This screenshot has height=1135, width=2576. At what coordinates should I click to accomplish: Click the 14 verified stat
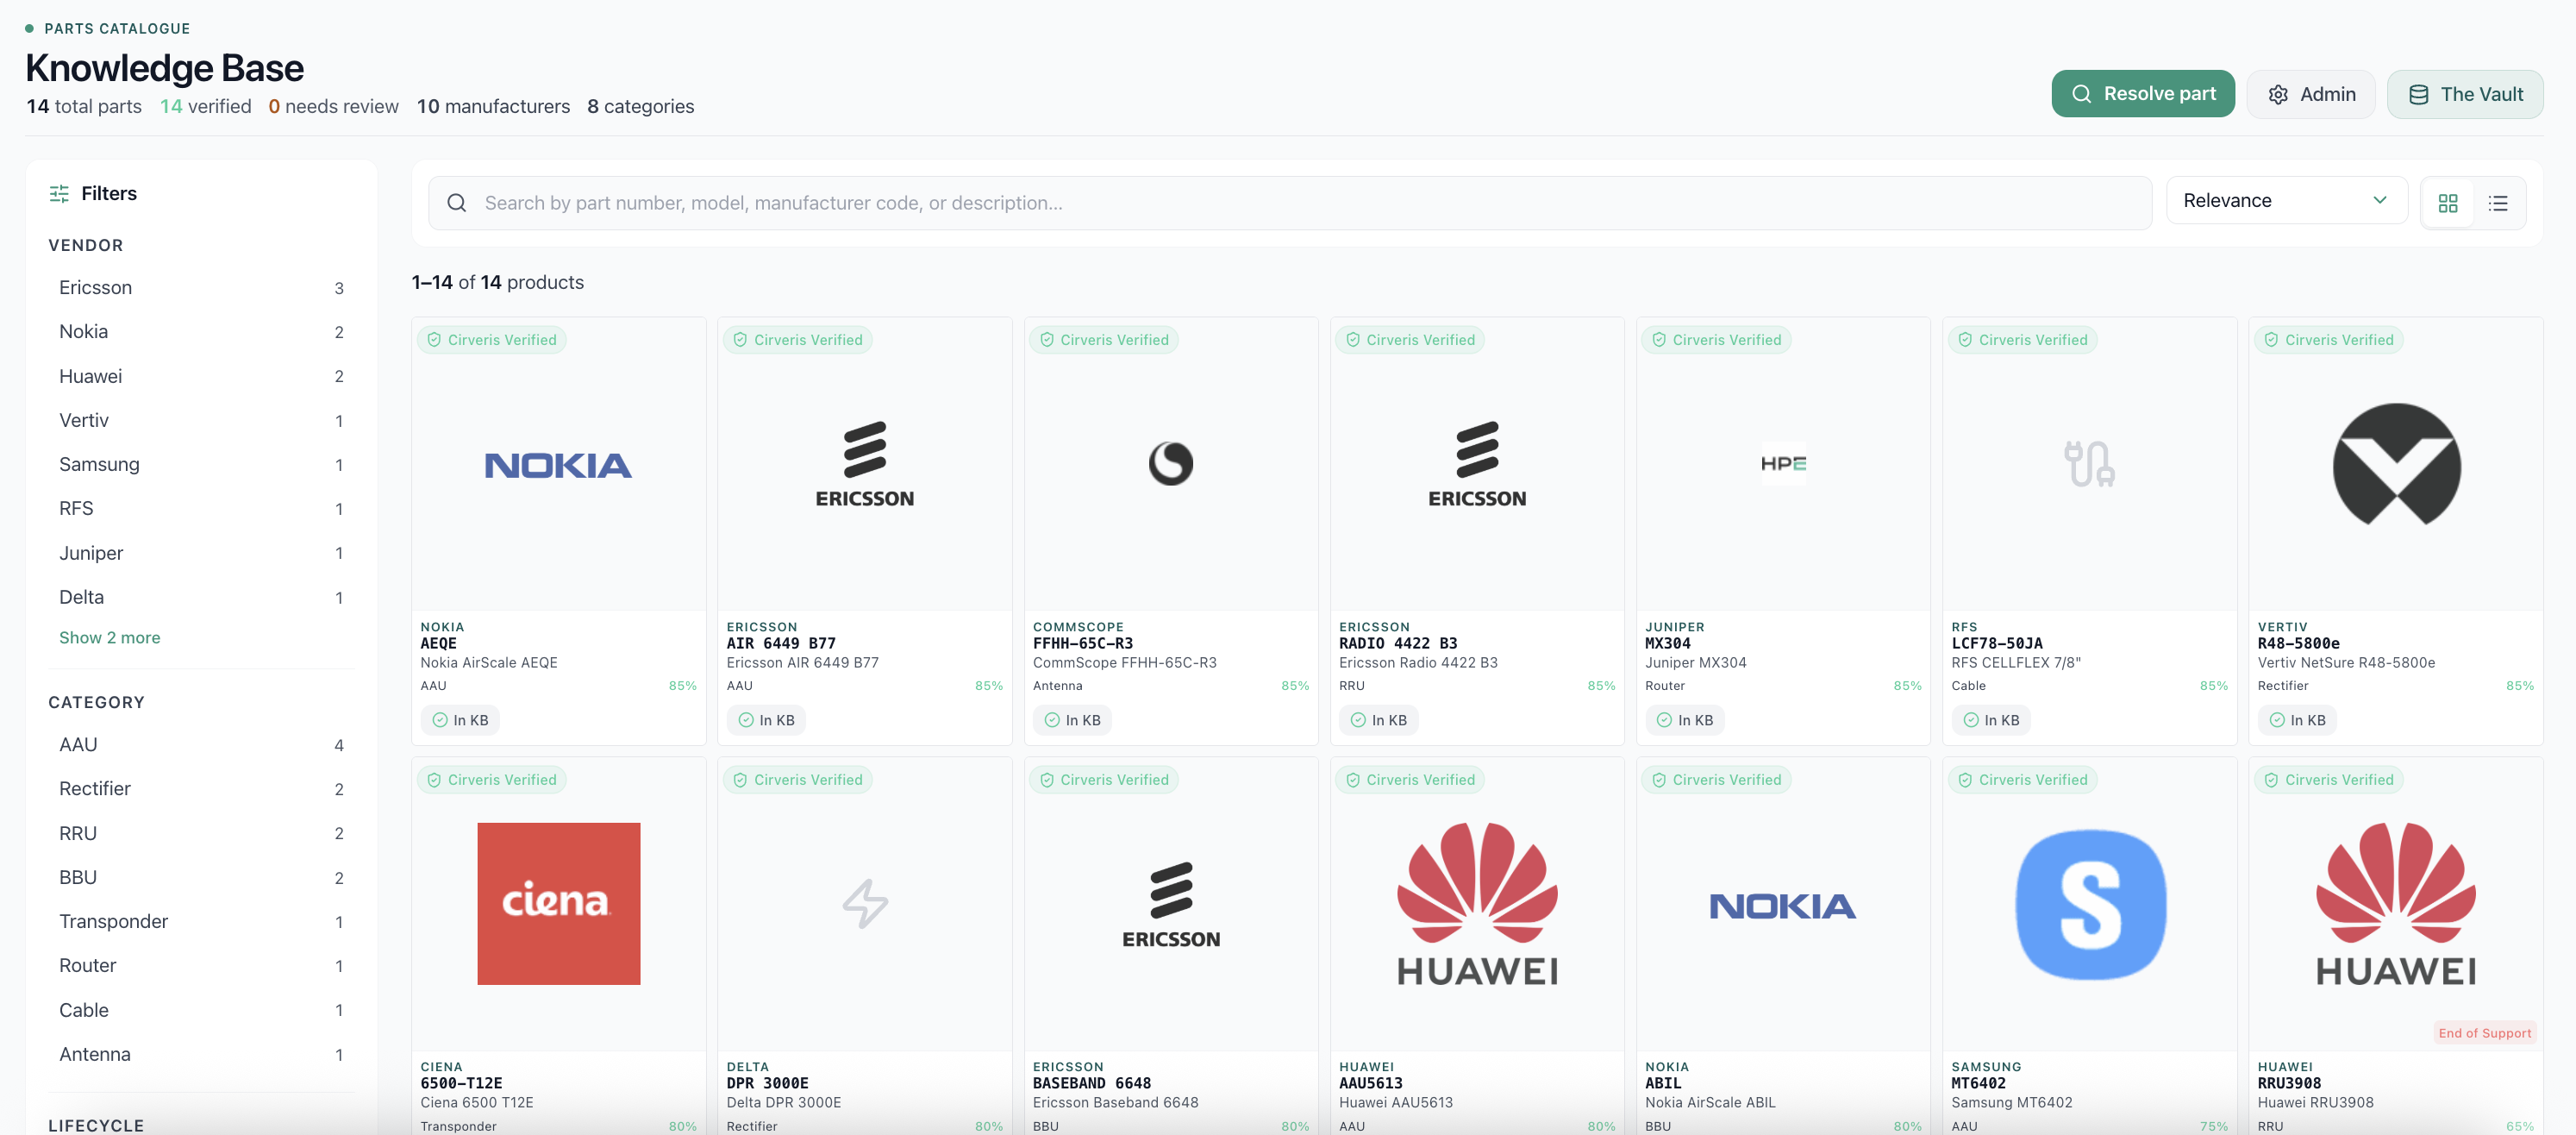click(205, 107)
